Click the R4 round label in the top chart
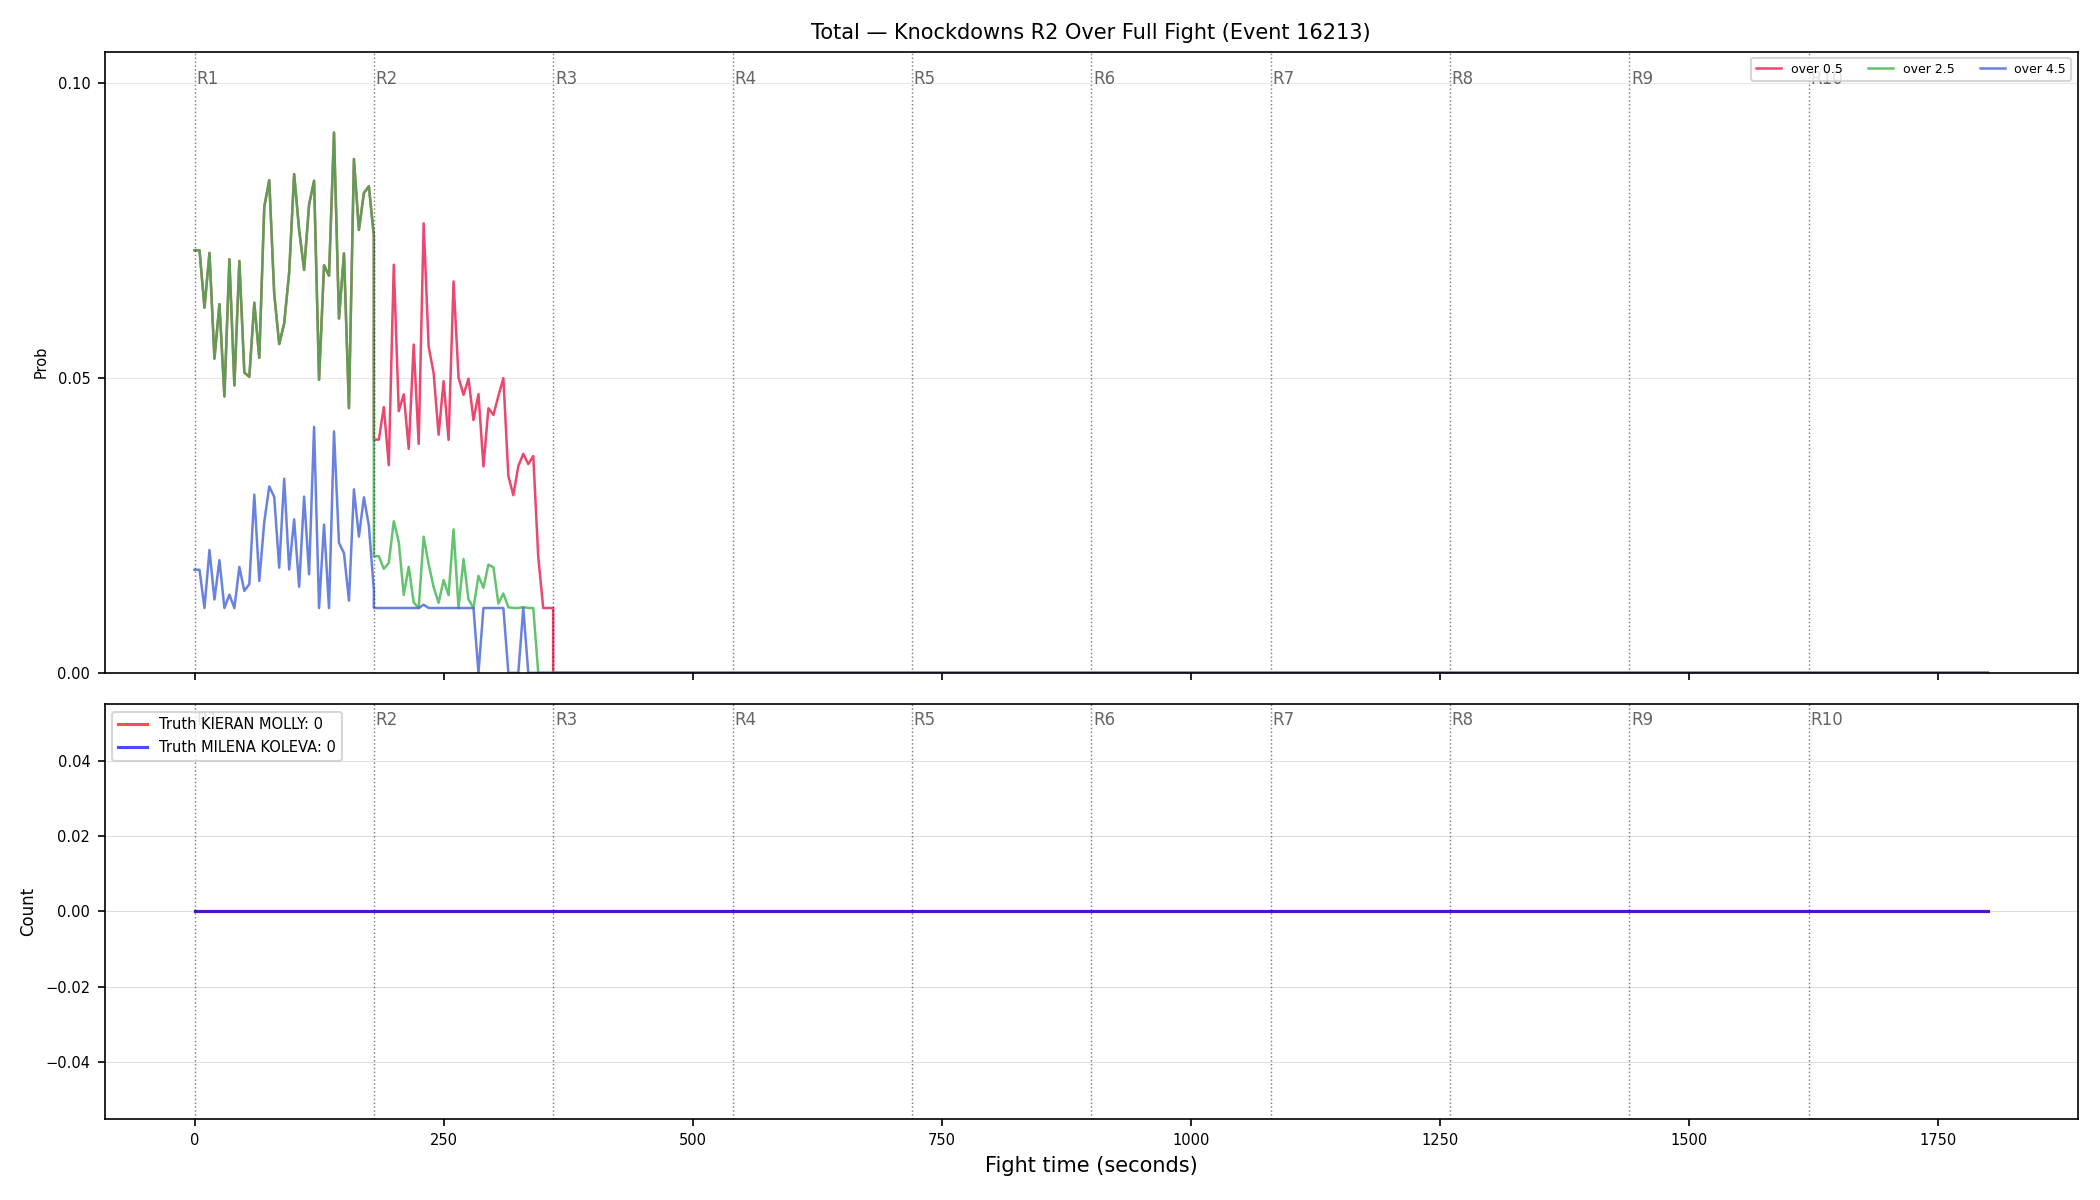Screen dimensions: 2100x1200 [x=745, y=78]
